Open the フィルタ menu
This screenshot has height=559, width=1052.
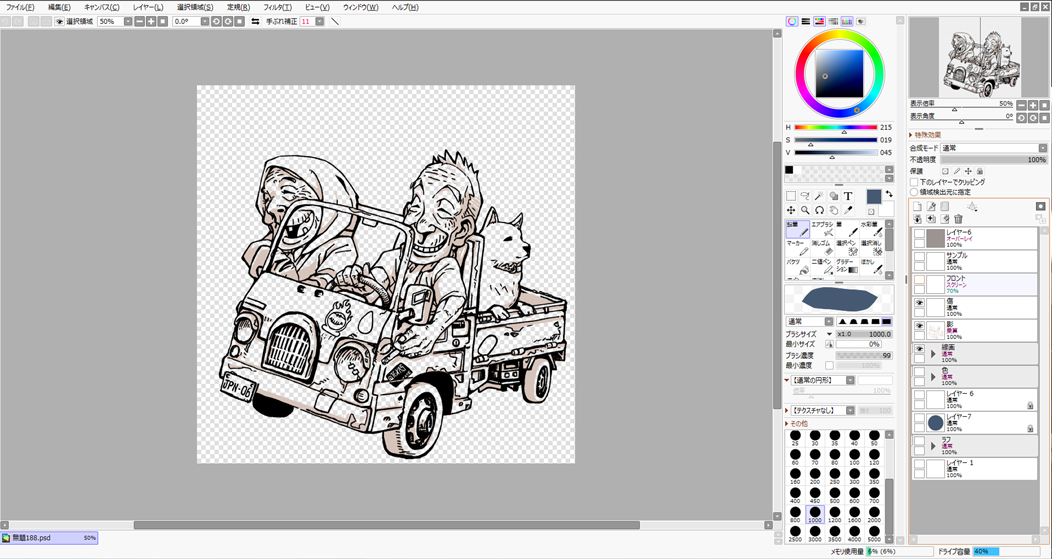[277, 7]
